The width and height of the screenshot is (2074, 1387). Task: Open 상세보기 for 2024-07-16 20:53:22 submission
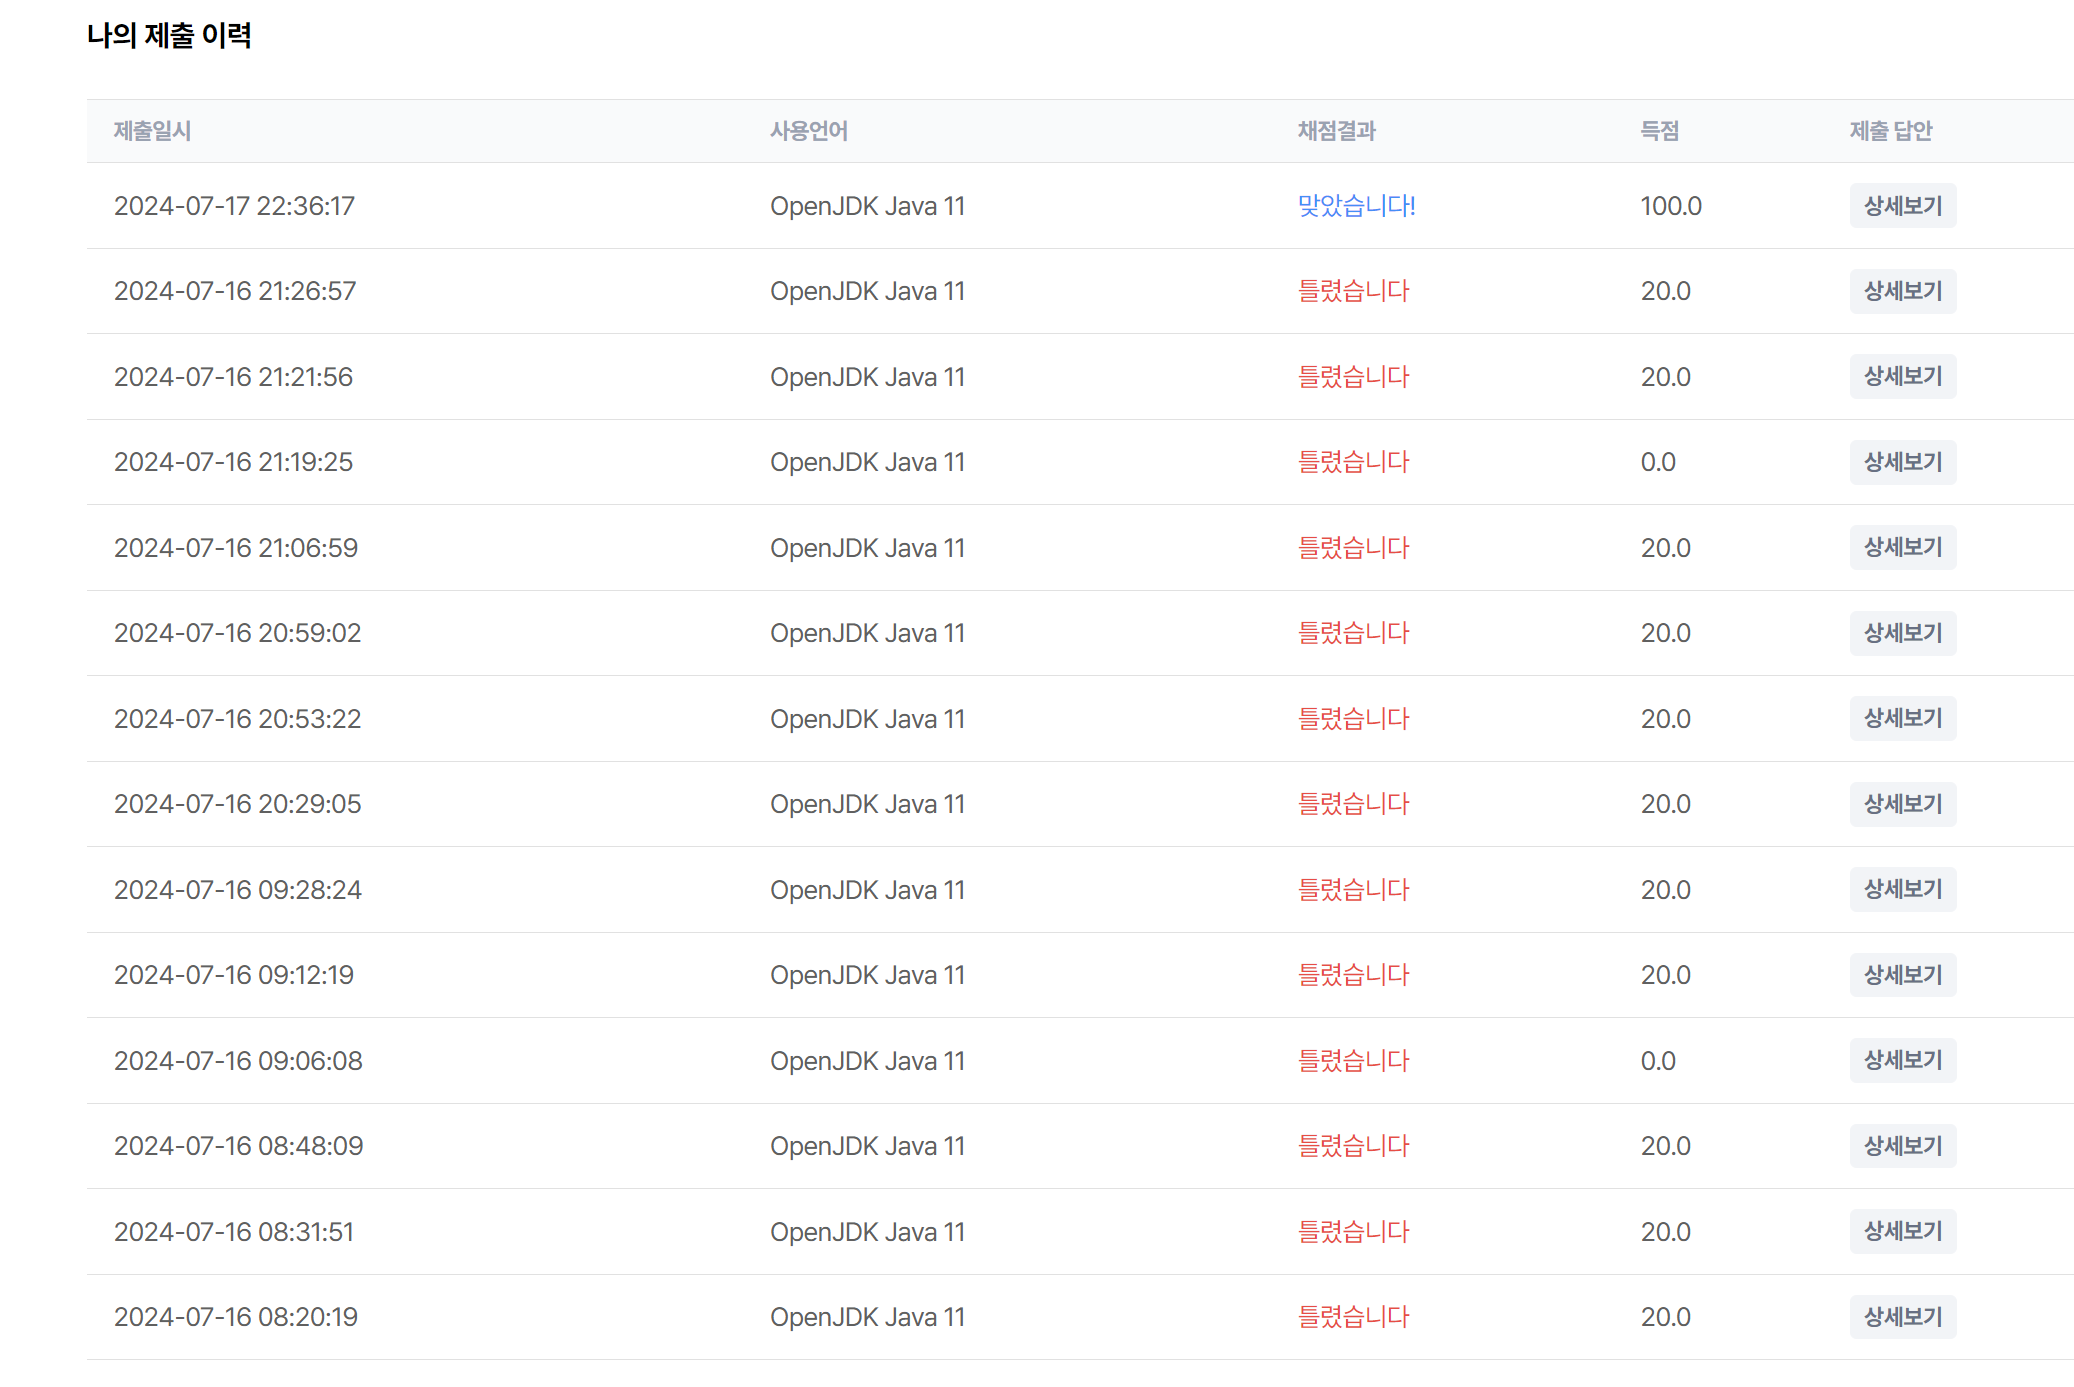[1902, 719]
